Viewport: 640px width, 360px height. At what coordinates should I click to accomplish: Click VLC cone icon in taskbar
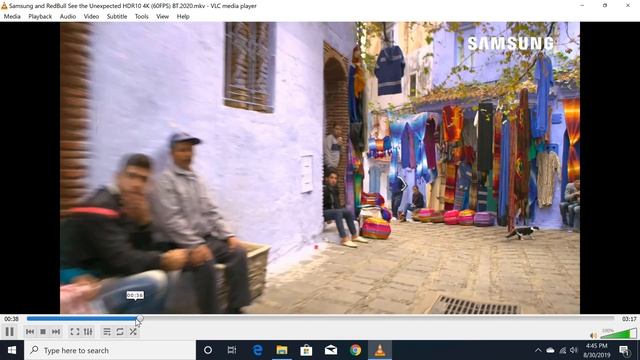[380, 350]
